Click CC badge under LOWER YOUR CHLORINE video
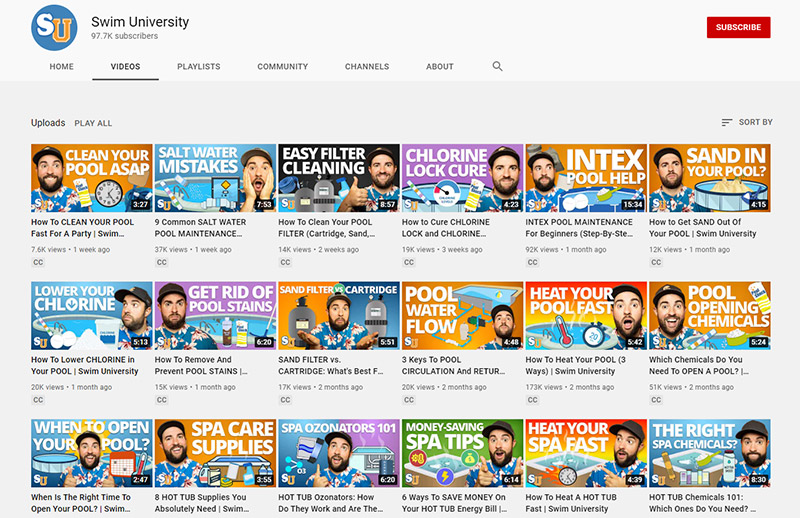The image size is (800, 518). (x=38, y=400)
